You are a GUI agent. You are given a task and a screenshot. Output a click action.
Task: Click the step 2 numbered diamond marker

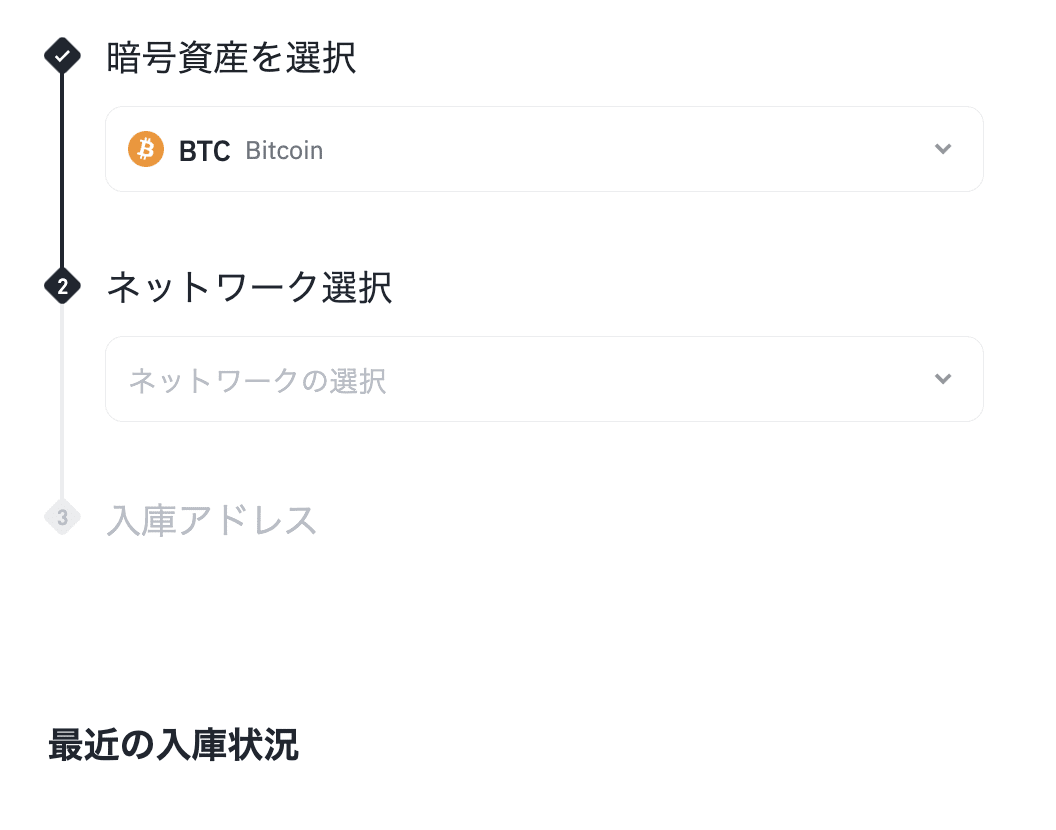pyautogui.click(x=62, y=287)
